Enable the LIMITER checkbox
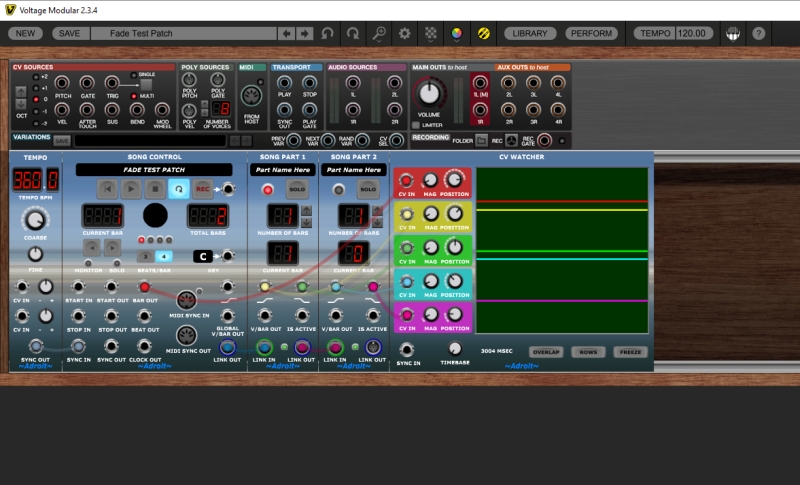Screen dimensions: 800x485 [416, 125]
